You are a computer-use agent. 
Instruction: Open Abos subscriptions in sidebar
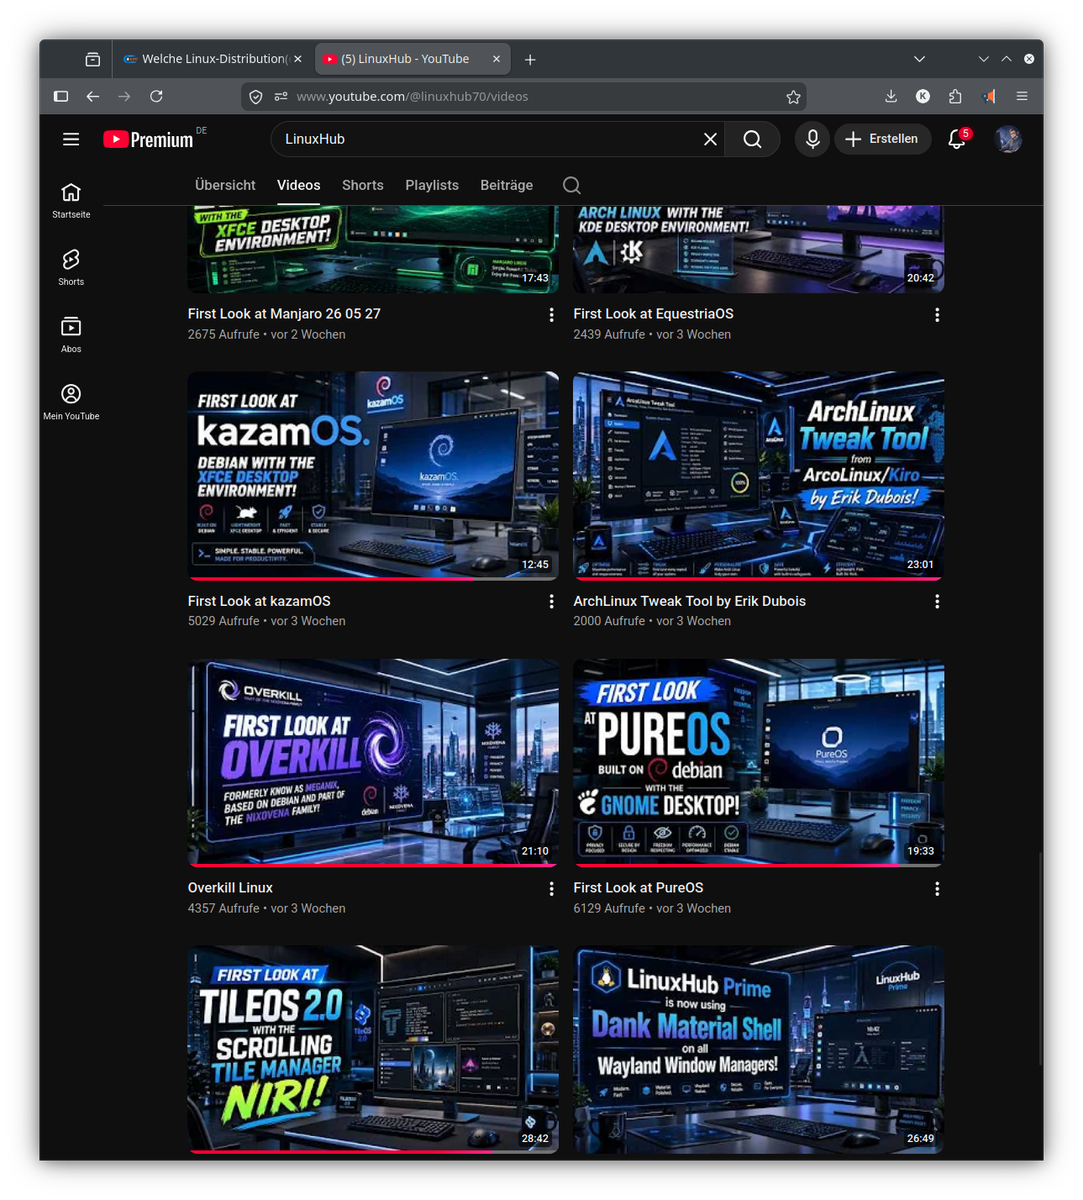click(71, 334)
